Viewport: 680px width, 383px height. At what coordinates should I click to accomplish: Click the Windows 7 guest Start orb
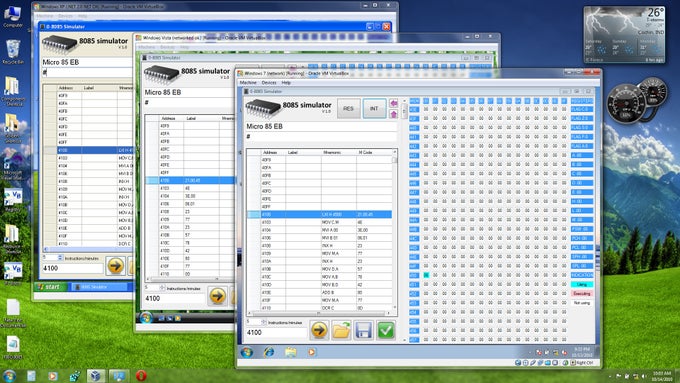click(247, 352)
